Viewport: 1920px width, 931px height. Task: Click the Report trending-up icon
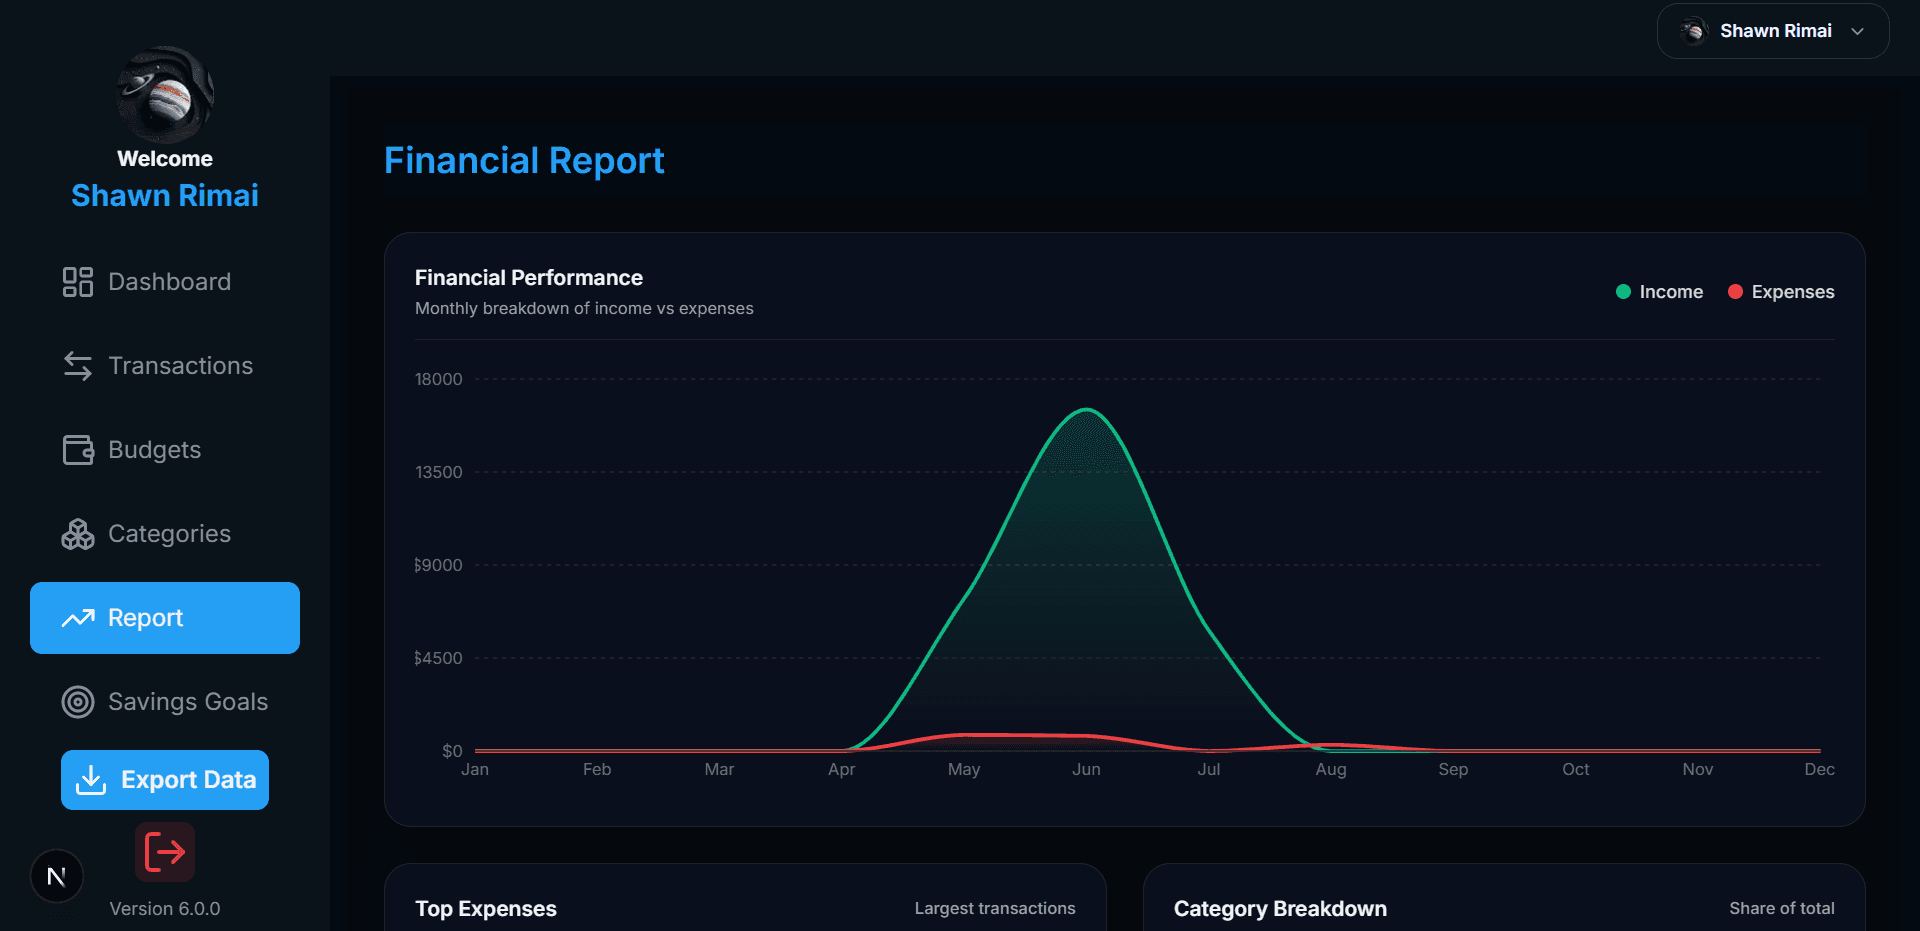pos(78,618)
